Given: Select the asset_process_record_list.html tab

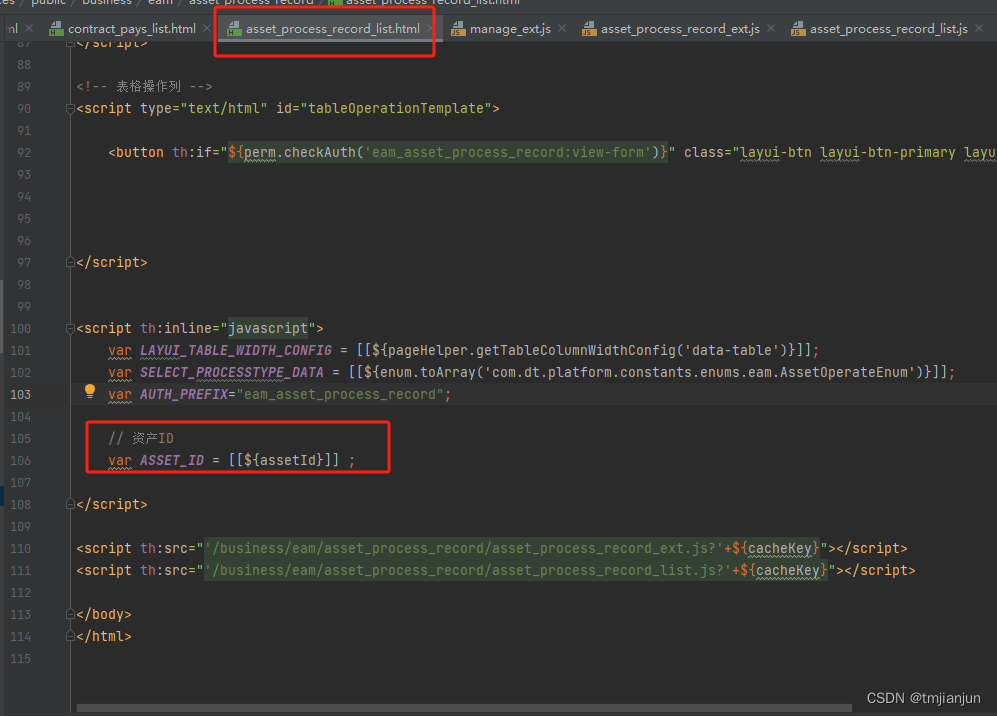Looking at the screenshot, I should point(333,29).
